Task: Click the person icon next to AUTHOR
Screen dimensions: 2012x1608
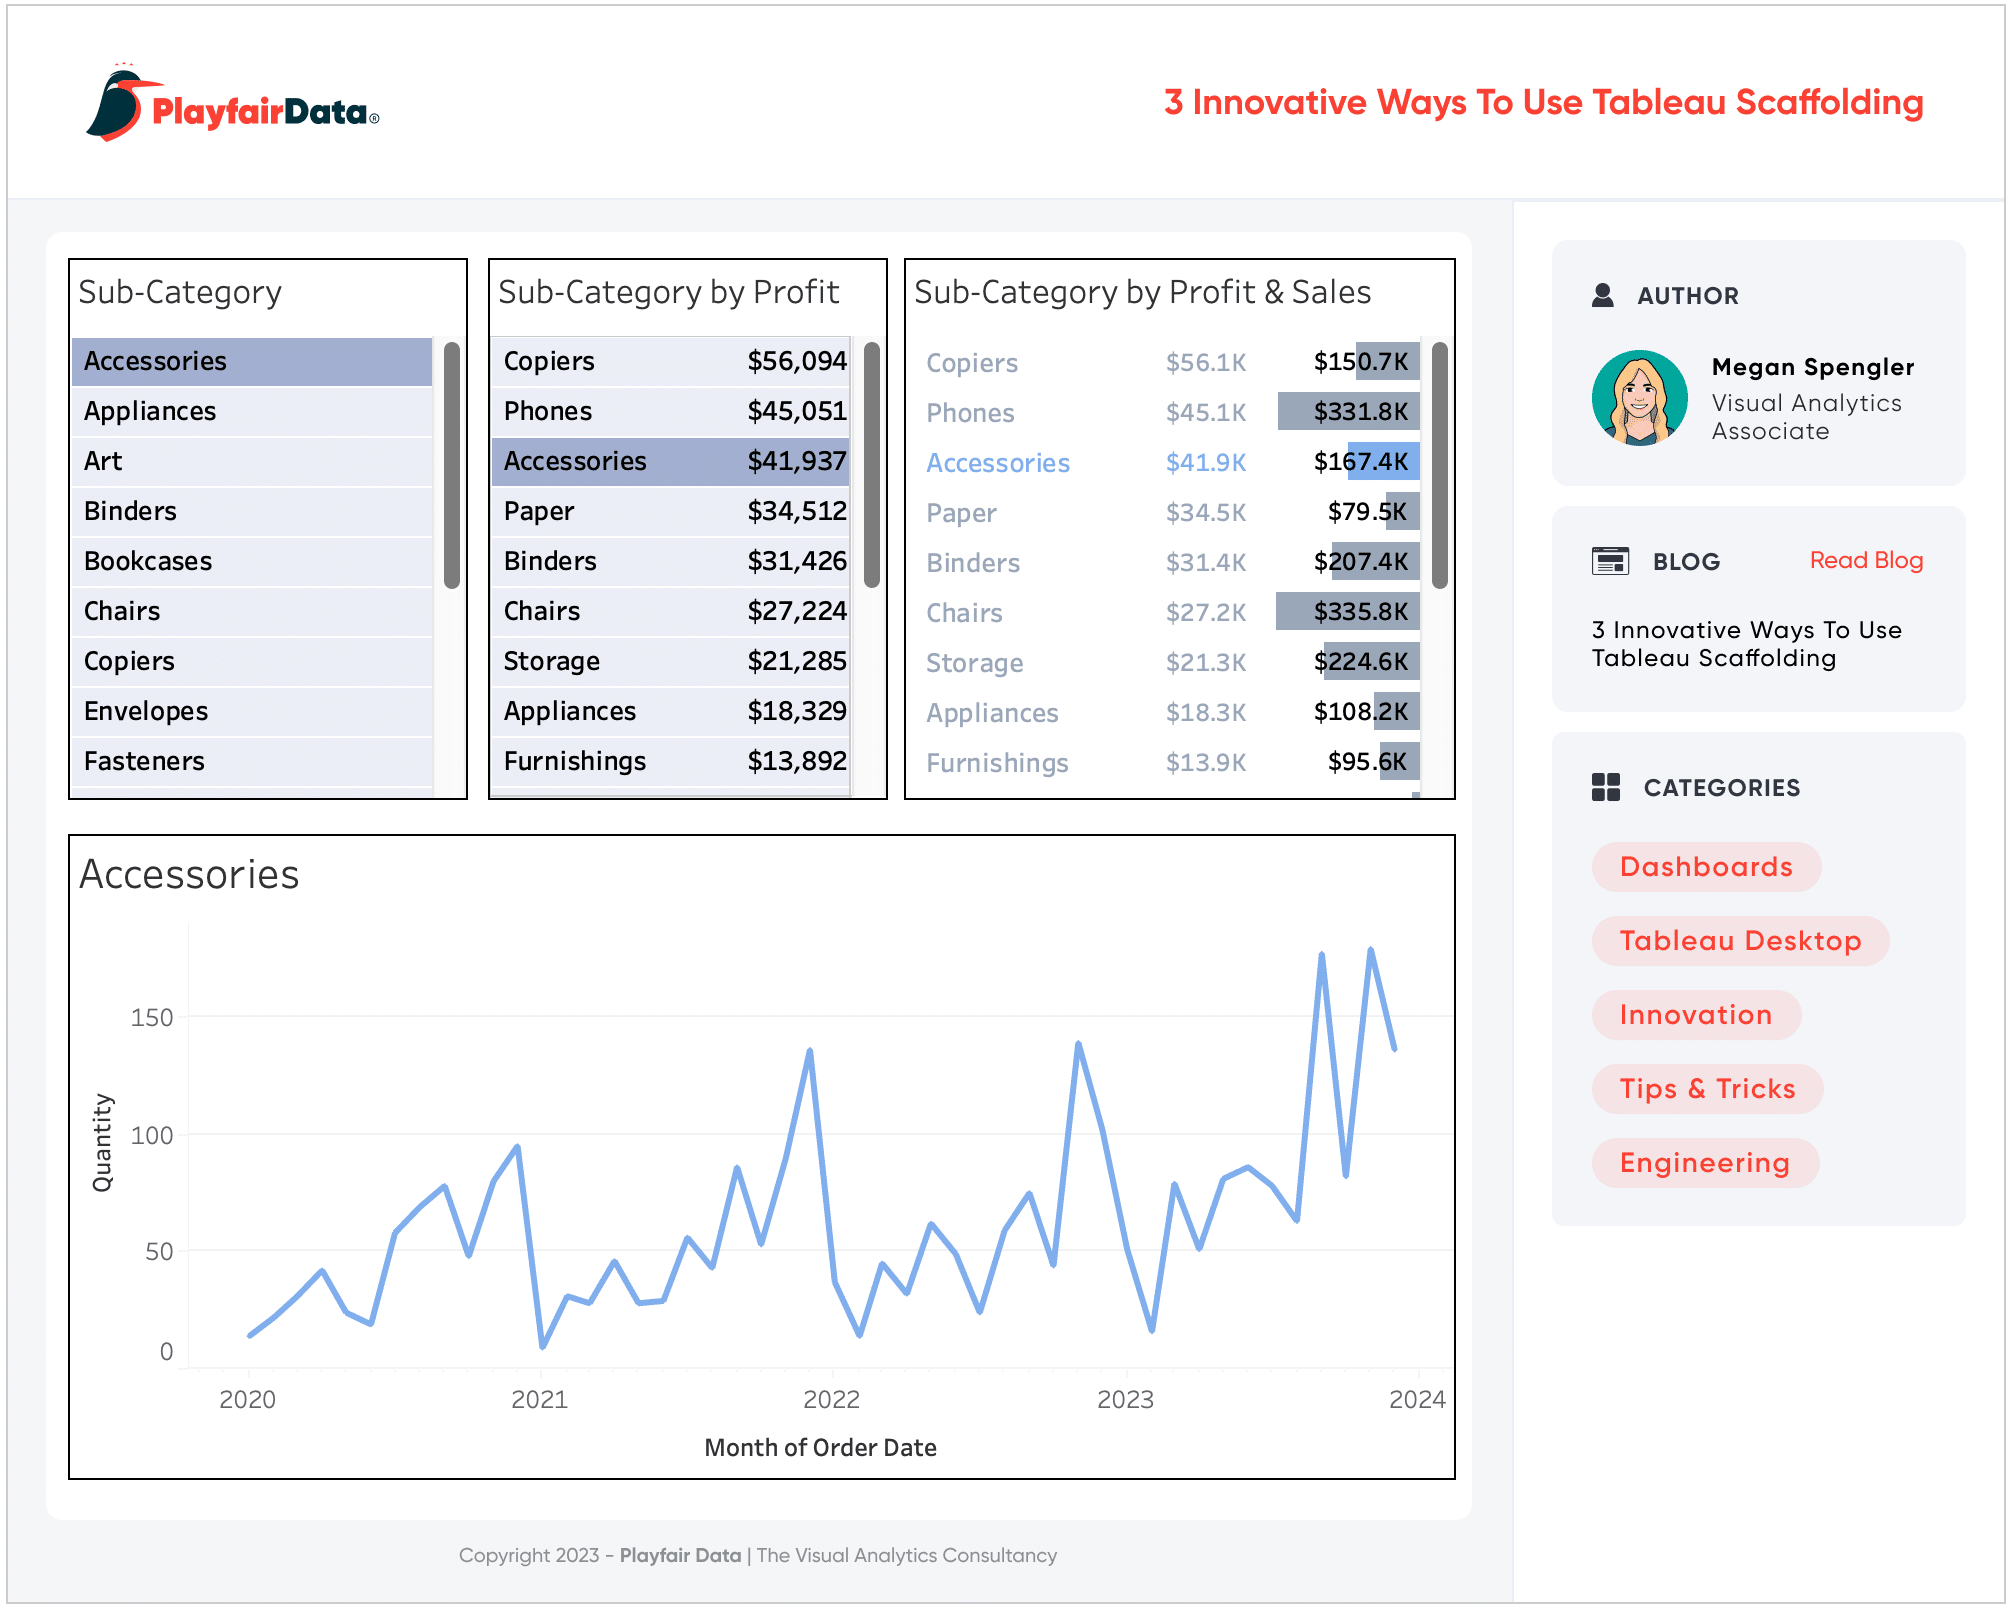Action: 1605,294
